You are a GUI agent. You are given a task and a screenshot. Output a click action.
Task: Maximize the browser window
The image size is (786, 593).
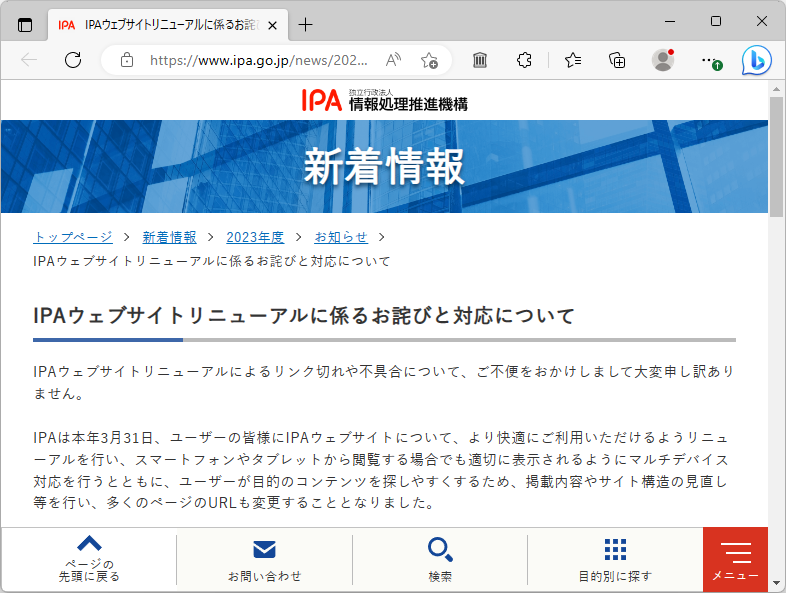716,22
